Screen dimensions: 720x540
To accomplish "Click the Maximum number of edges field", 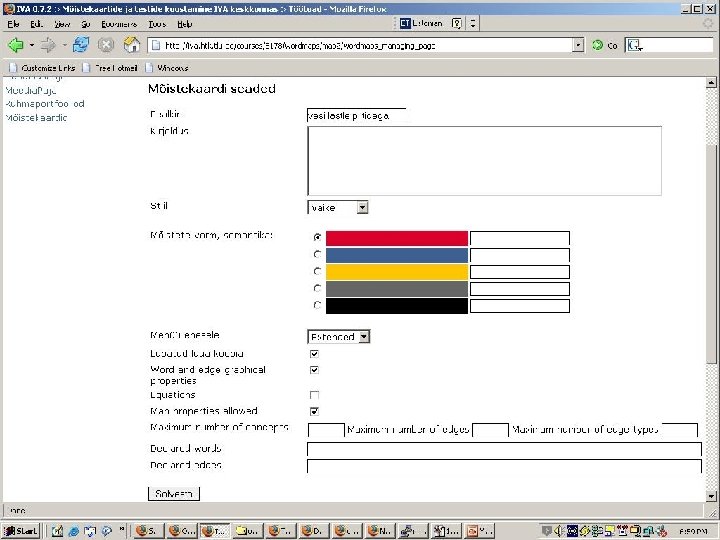I will (490, 430).
